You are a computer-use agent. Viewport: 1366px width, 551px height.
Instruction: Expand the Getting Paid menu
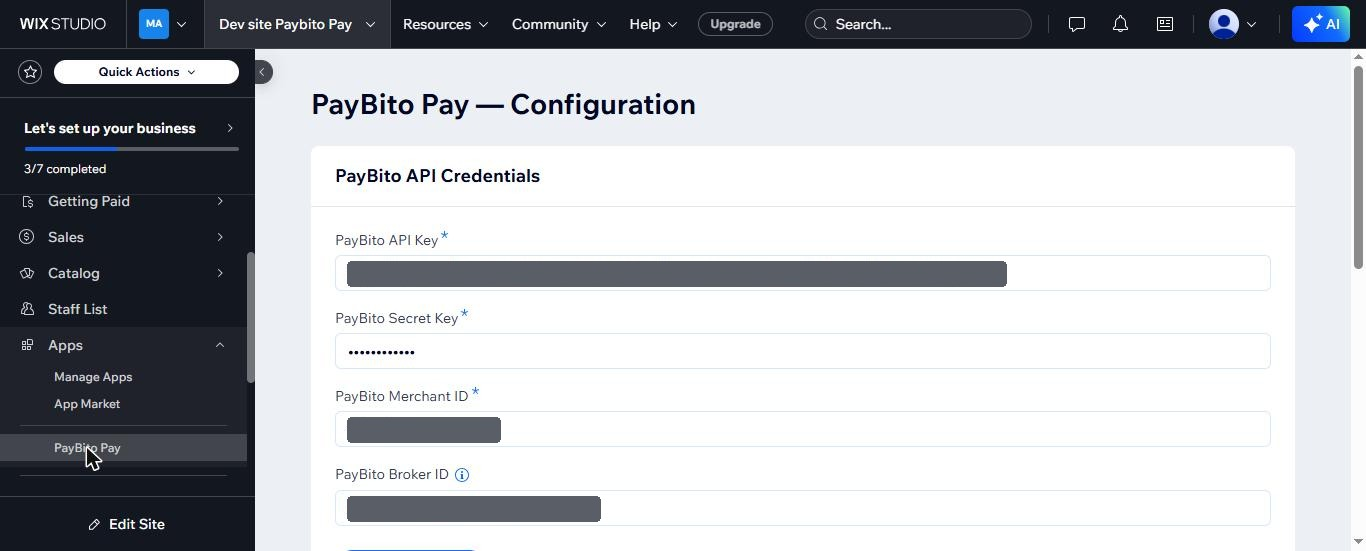(123, 201)
